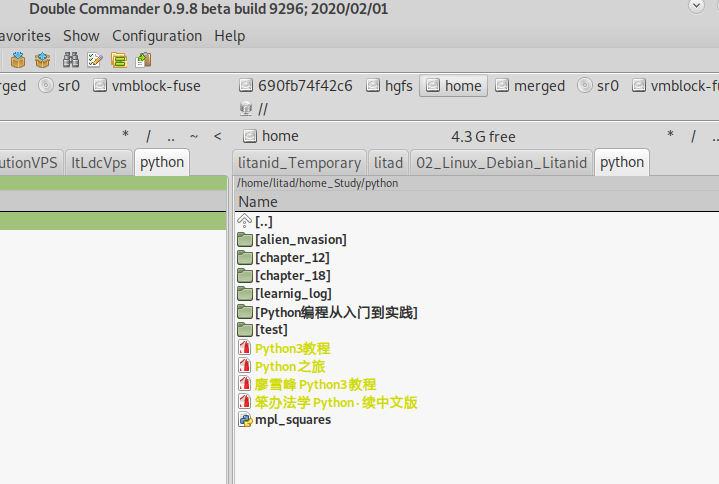
Task: Go to home with left panel ~ button
Action: pos(194,136)
